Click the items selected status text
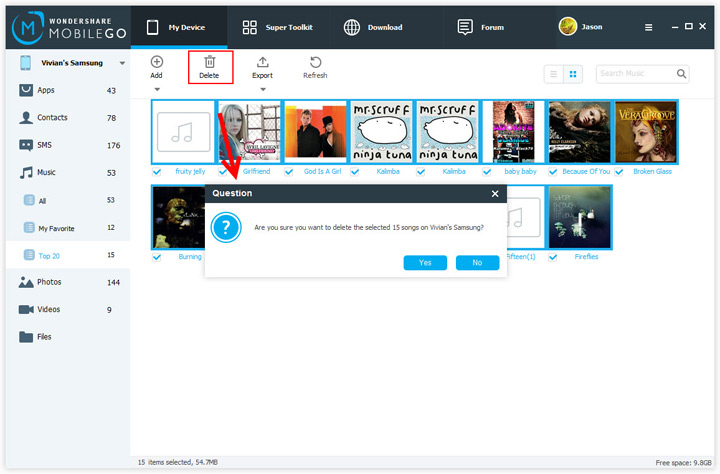Image resolution: width=720 pixels, height=474 pixels. [x=178, y=463]
